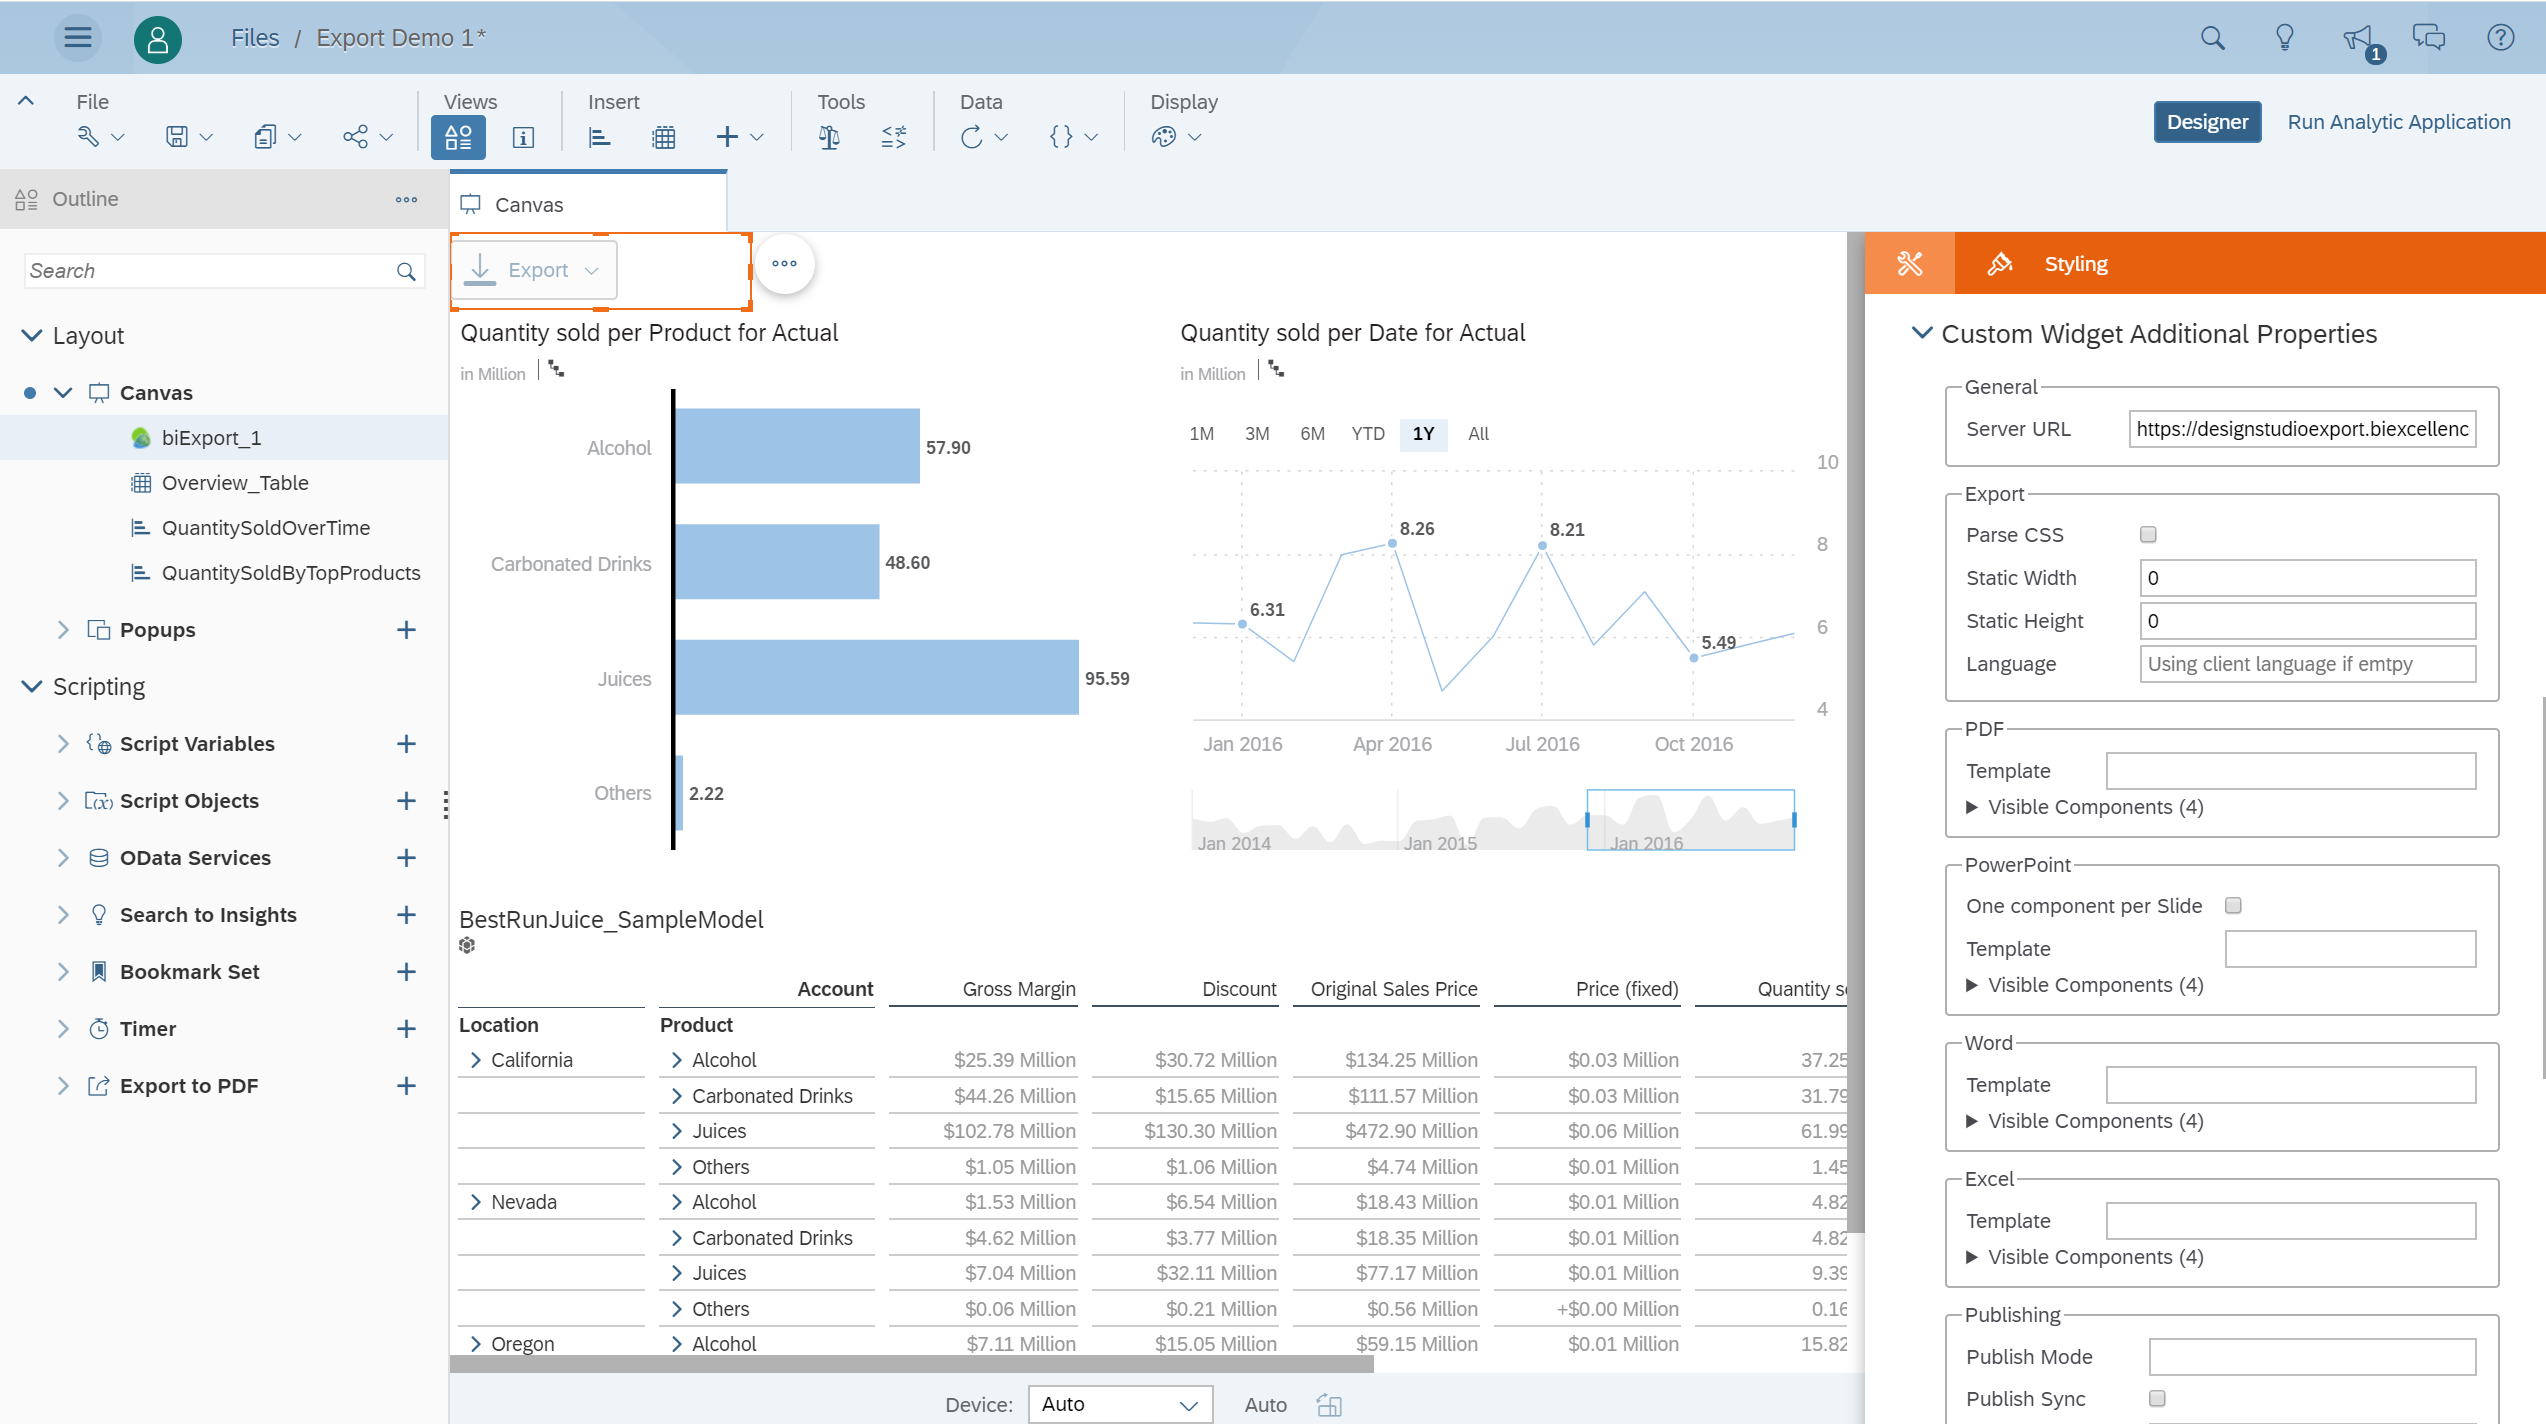The image size is (2546, 1424).
Task: Enable the Publish Sync checkbox
Action: pyautogui.click(x=2157, y=1399)
